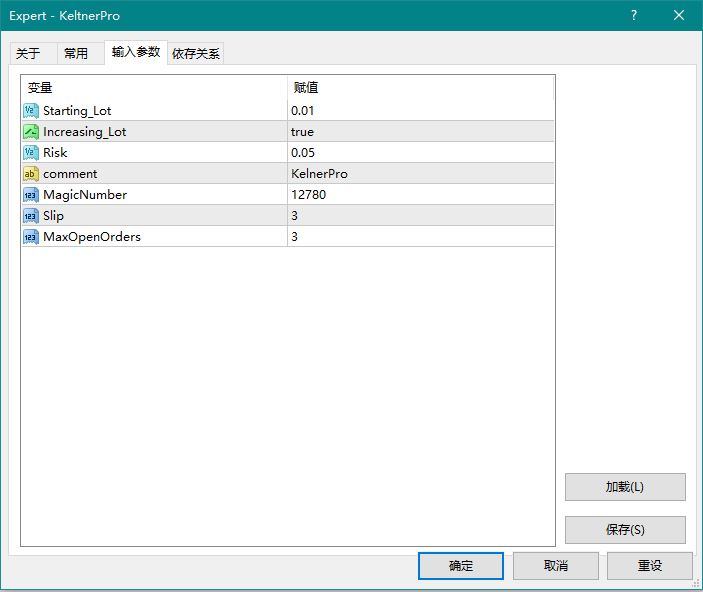Image resolution: width=703 pixels, height=592 pixels.
Task: Click the 保存(S) button
Action: tap(625, 530)
